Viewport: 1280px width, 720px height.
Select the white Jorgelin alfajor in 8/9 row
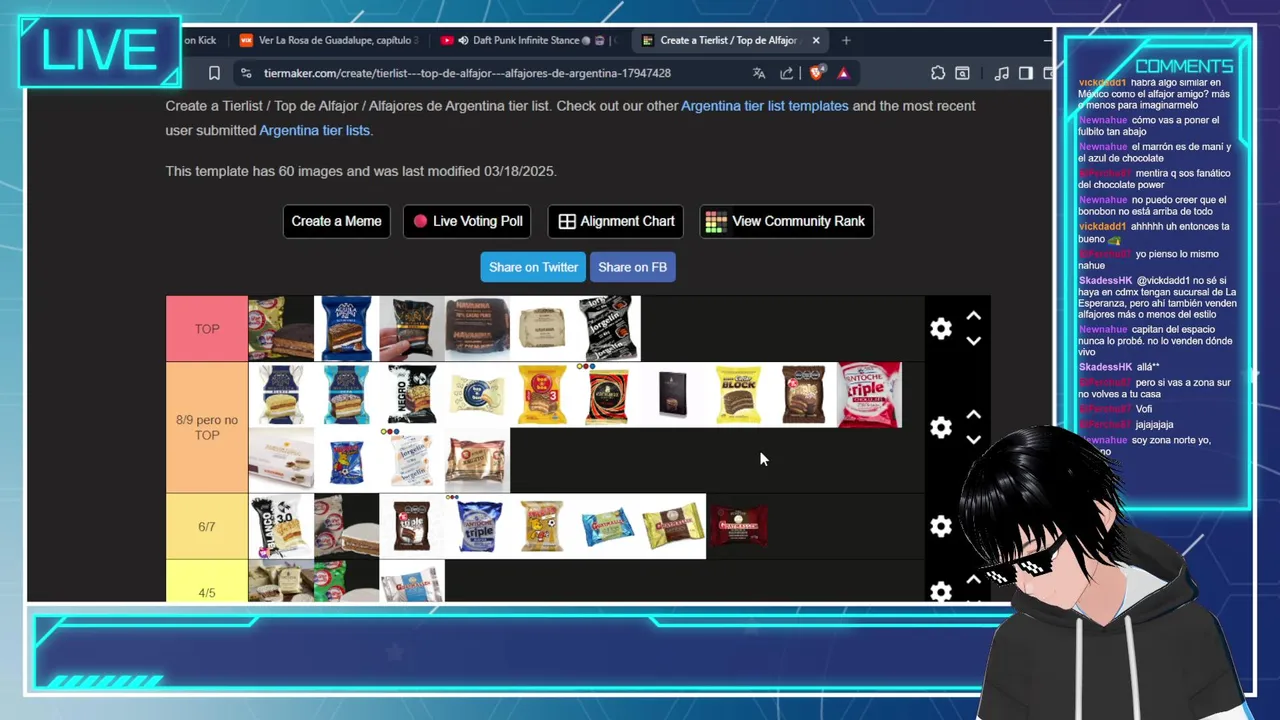coord(412,460)
